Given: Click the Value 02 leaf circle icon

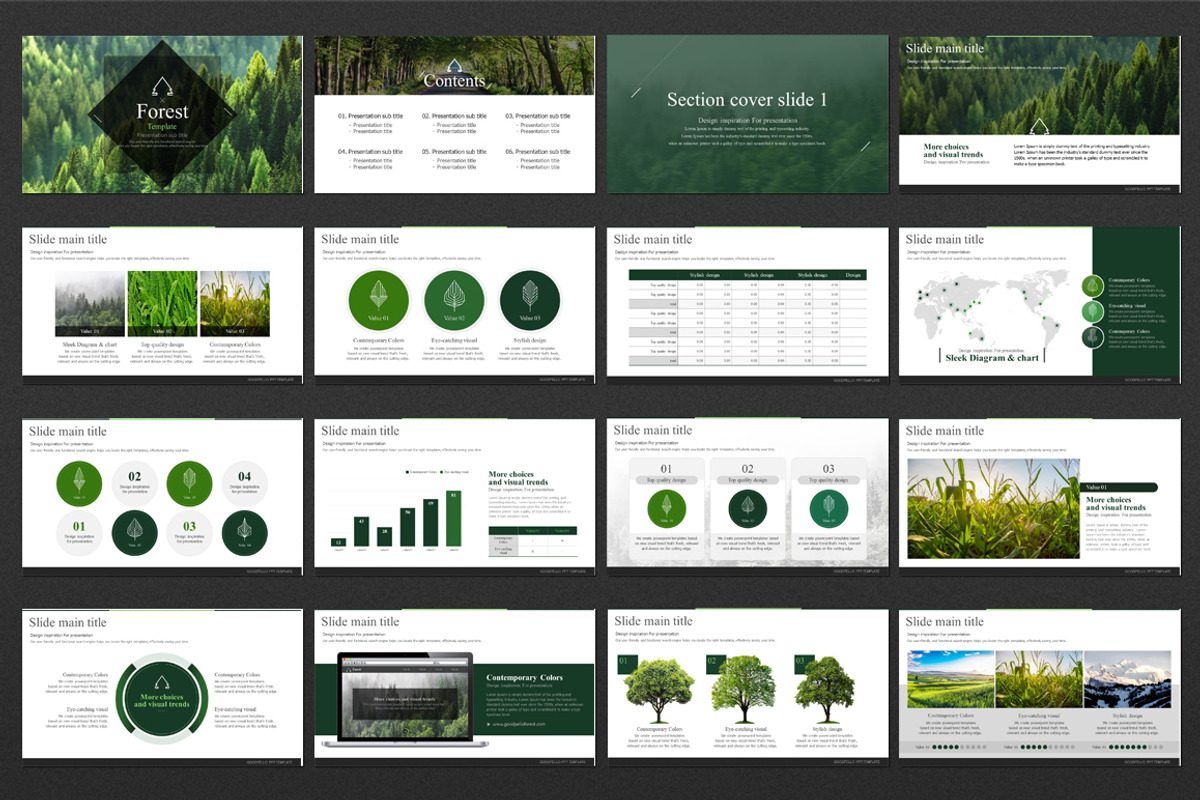Looking at the screenshot, I should 455,293.
